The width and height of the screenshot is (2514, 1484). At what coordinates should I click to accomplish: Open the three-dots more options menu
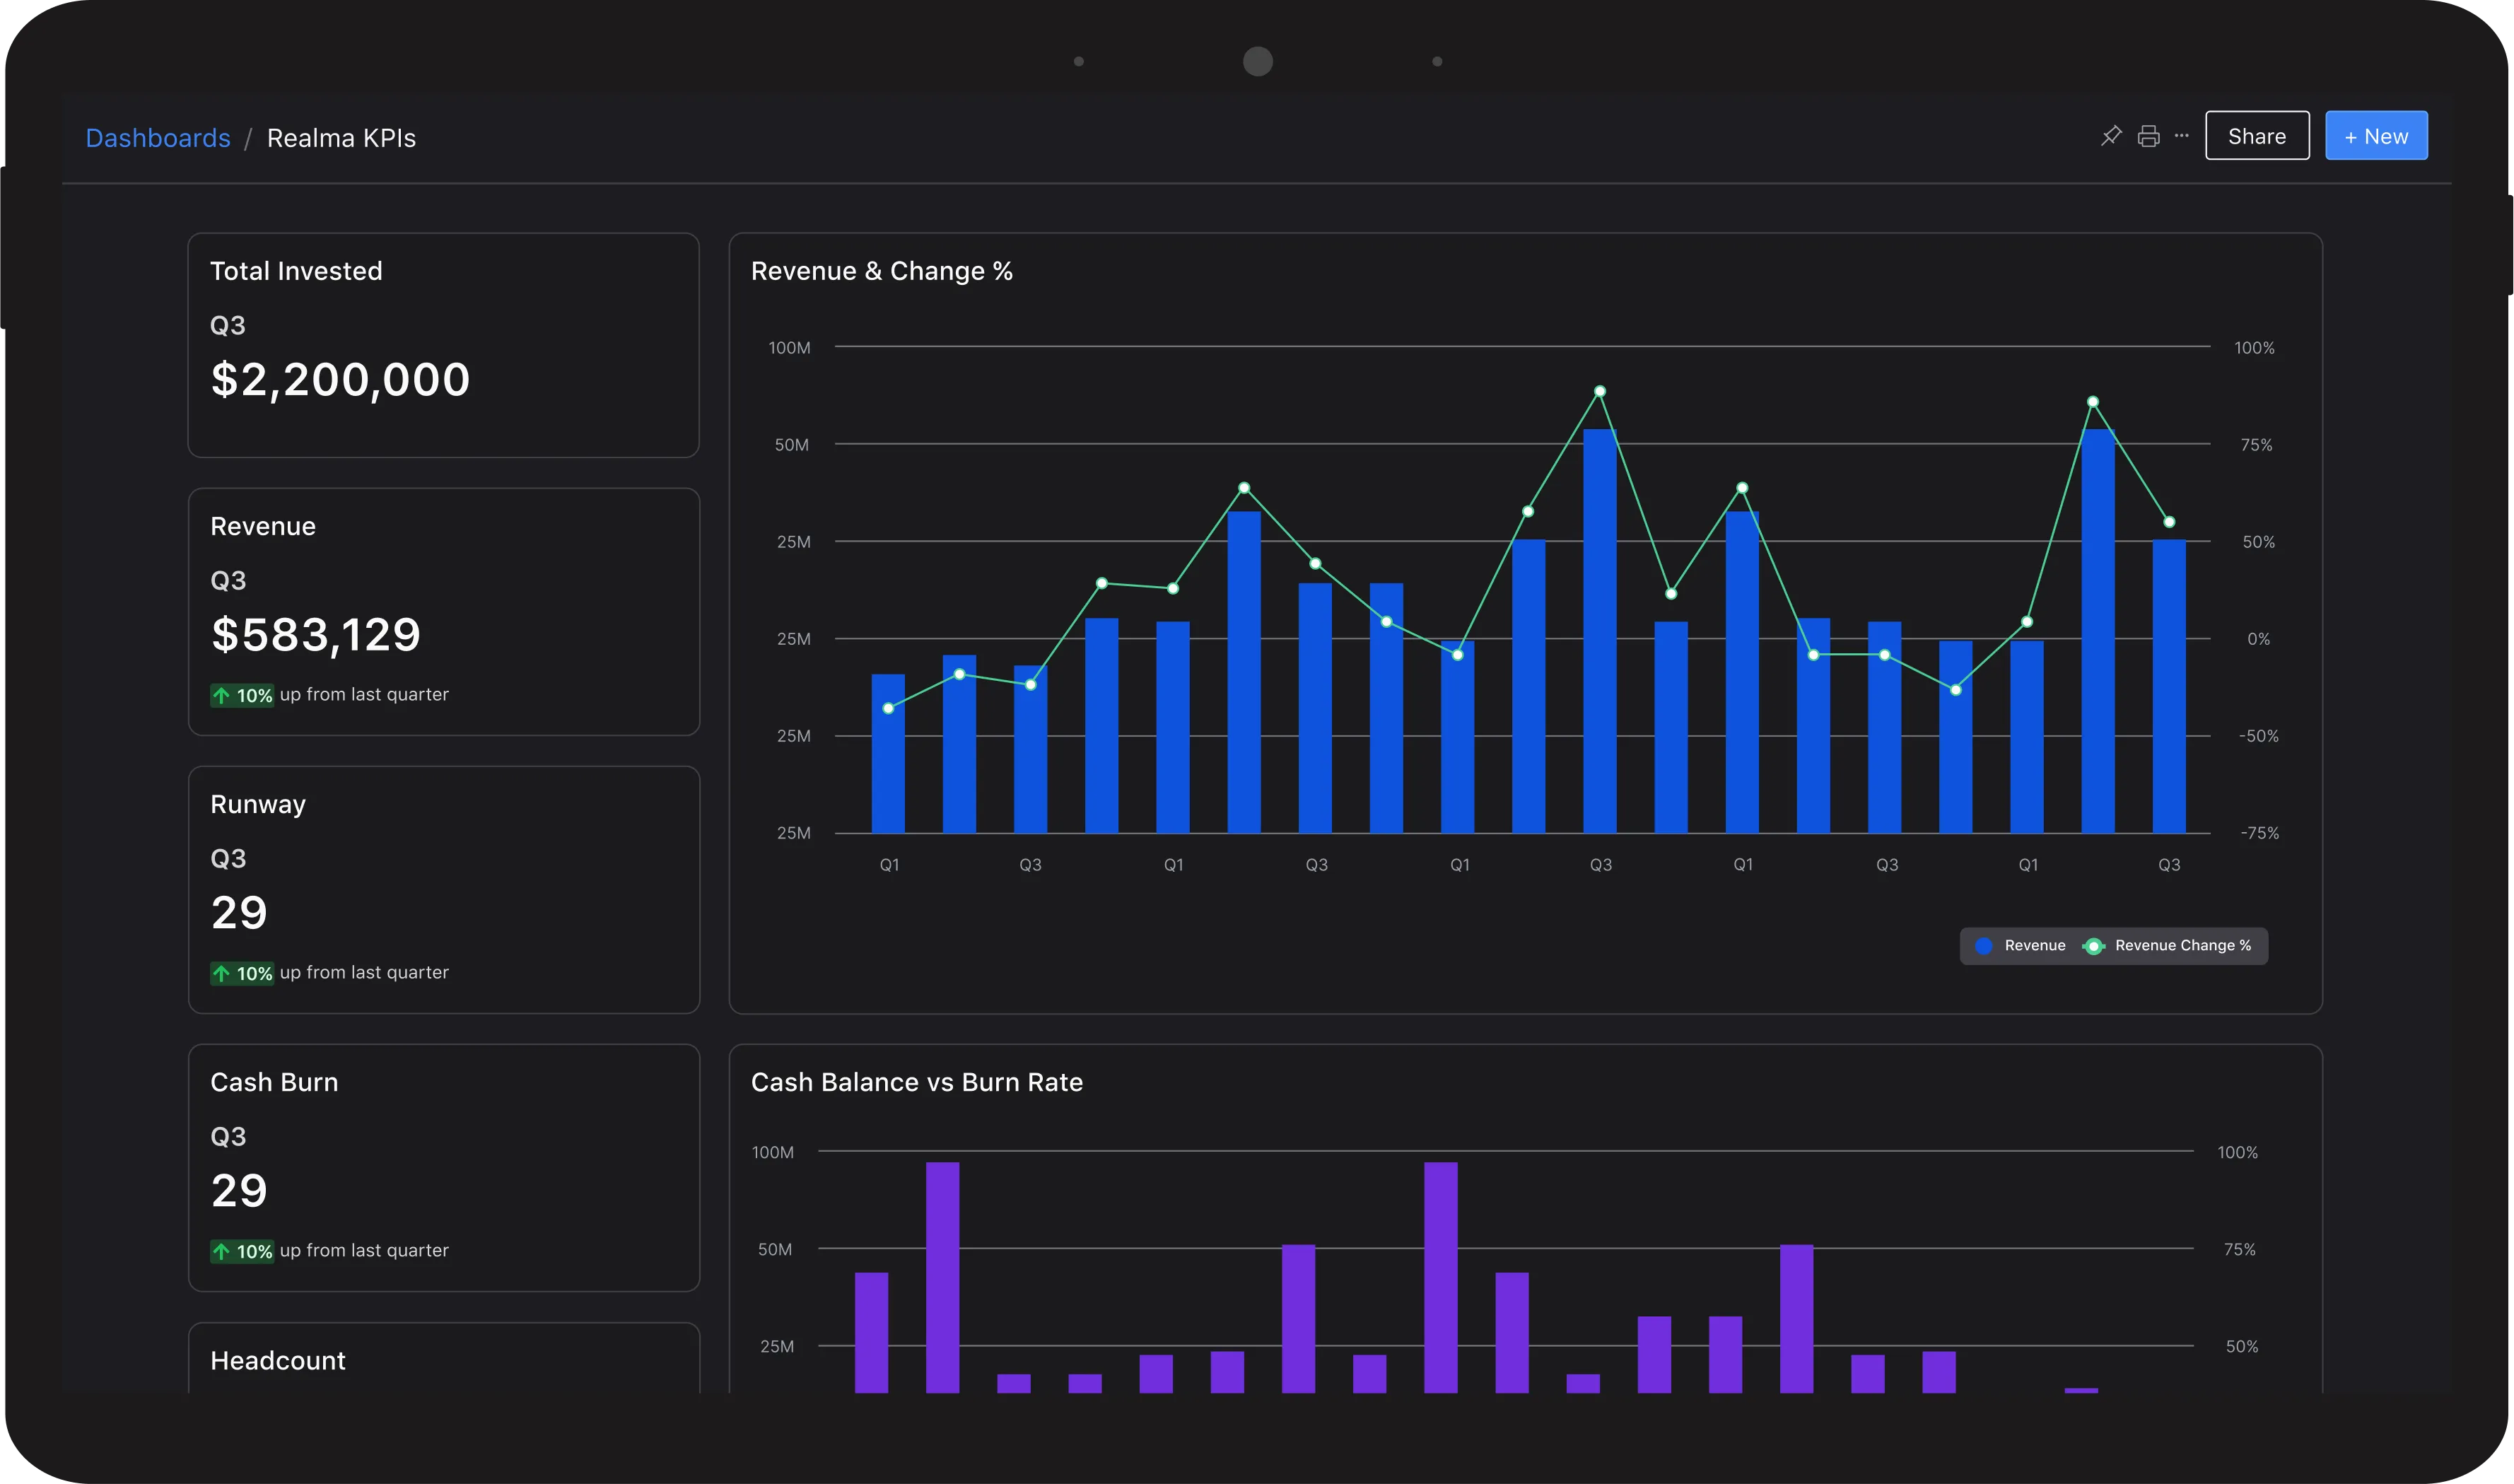[x=2181, y=136]
